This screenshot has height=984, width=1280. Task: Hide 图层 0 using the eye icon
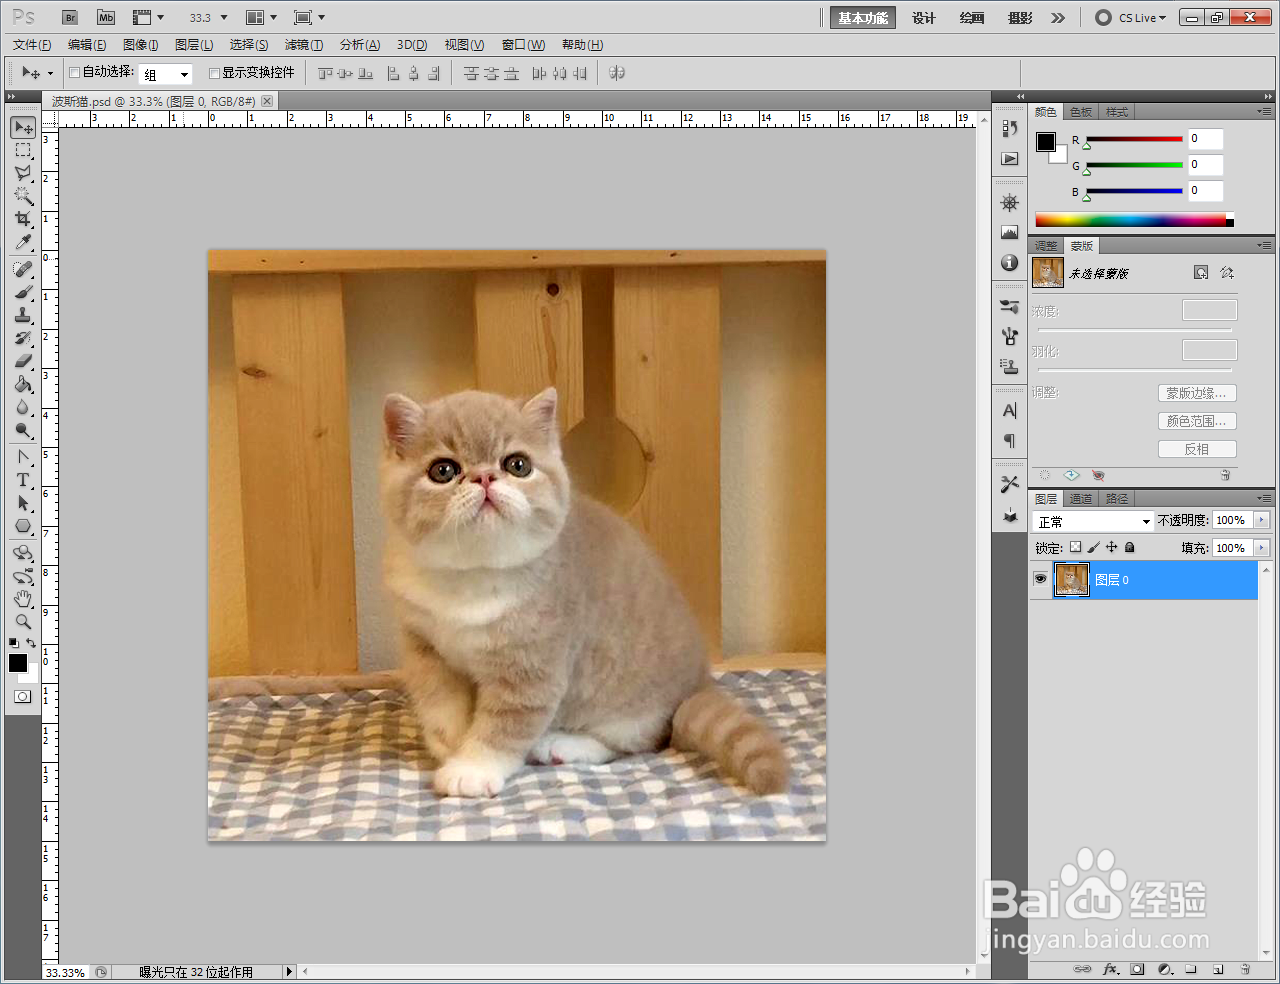click(1040, 579)
